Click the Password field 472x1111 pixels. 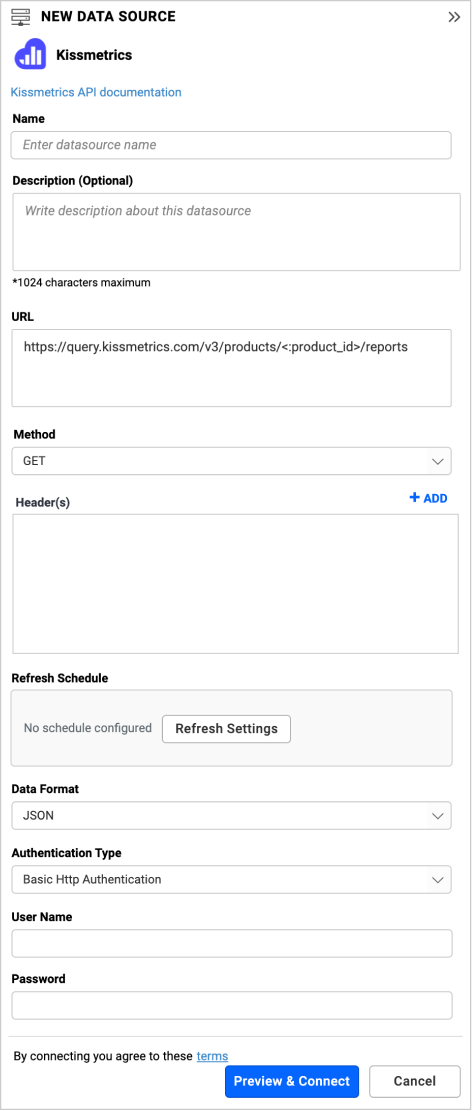232,1005
